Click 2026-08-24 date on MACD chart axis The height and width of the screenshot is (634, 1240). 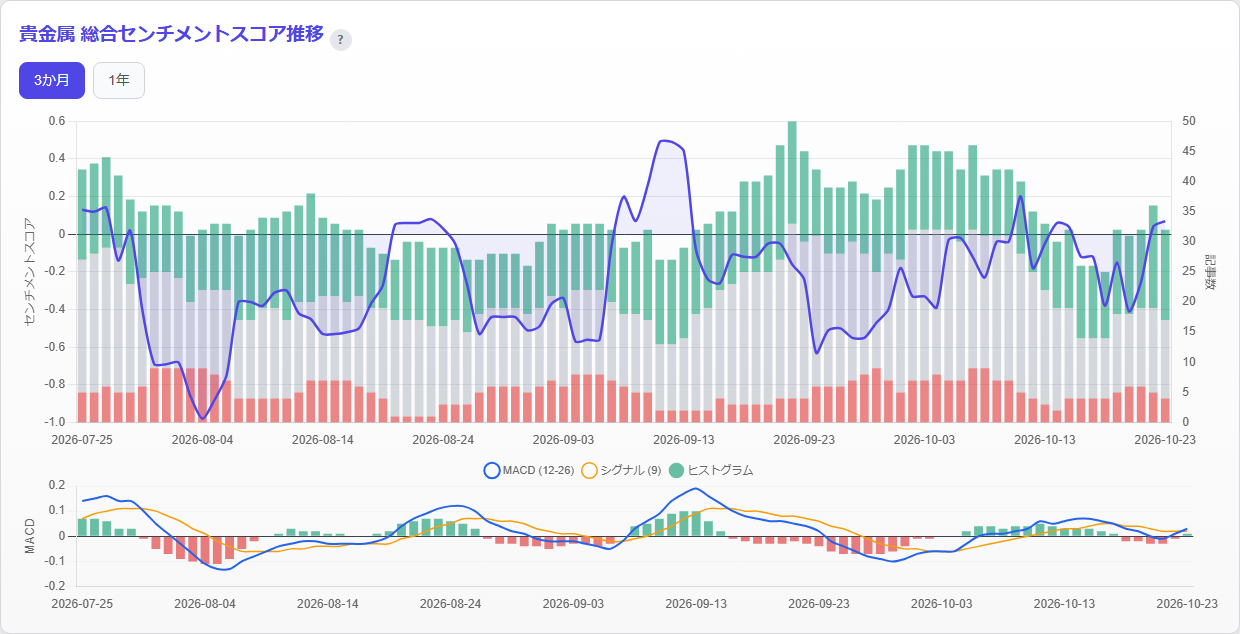point(450,604)
